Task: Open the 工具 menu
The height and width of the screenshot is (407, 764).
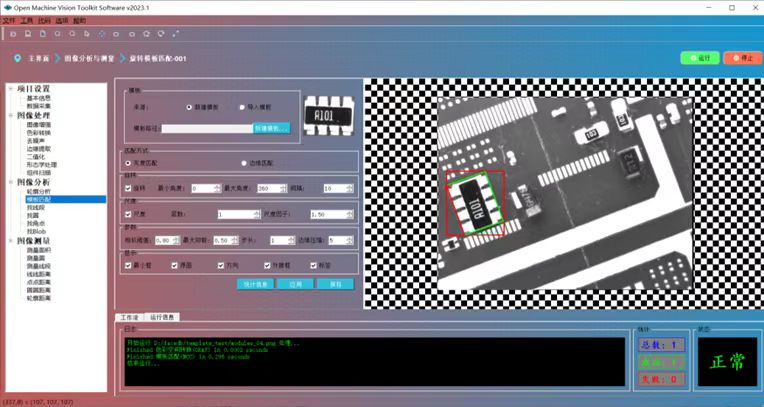Action: [27, 20]
